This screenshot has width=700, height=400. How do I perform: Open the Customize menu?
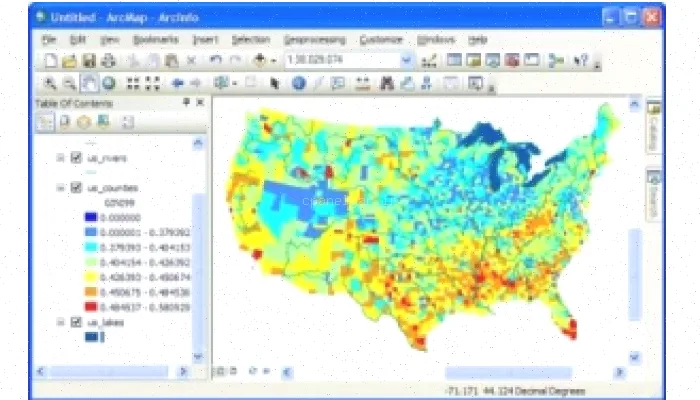381,40
